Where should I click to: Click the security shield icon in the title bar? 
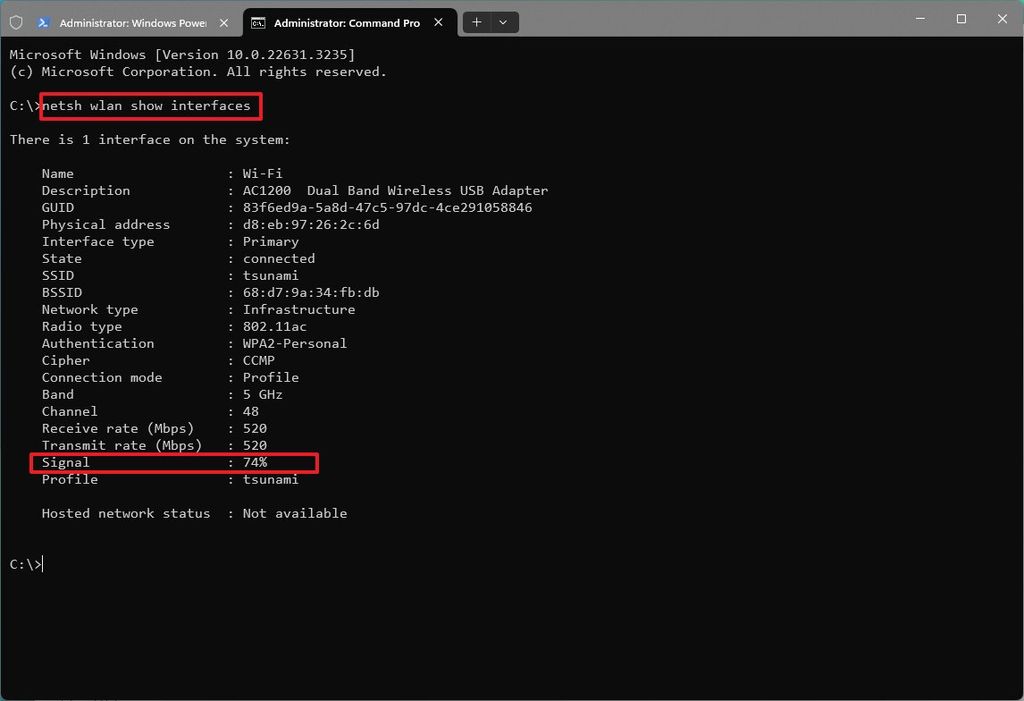(x=17, y=21)
